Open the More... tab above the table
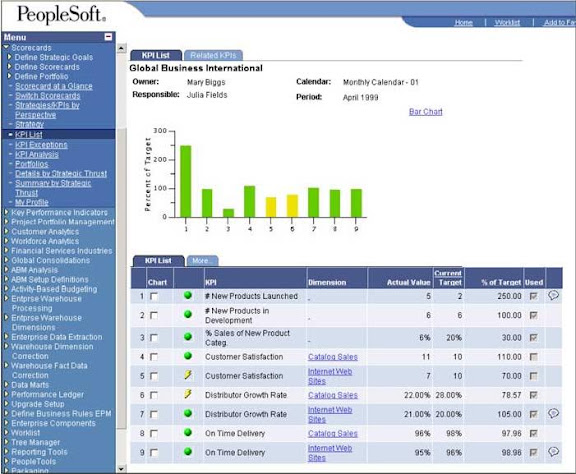 pos(202,261)
